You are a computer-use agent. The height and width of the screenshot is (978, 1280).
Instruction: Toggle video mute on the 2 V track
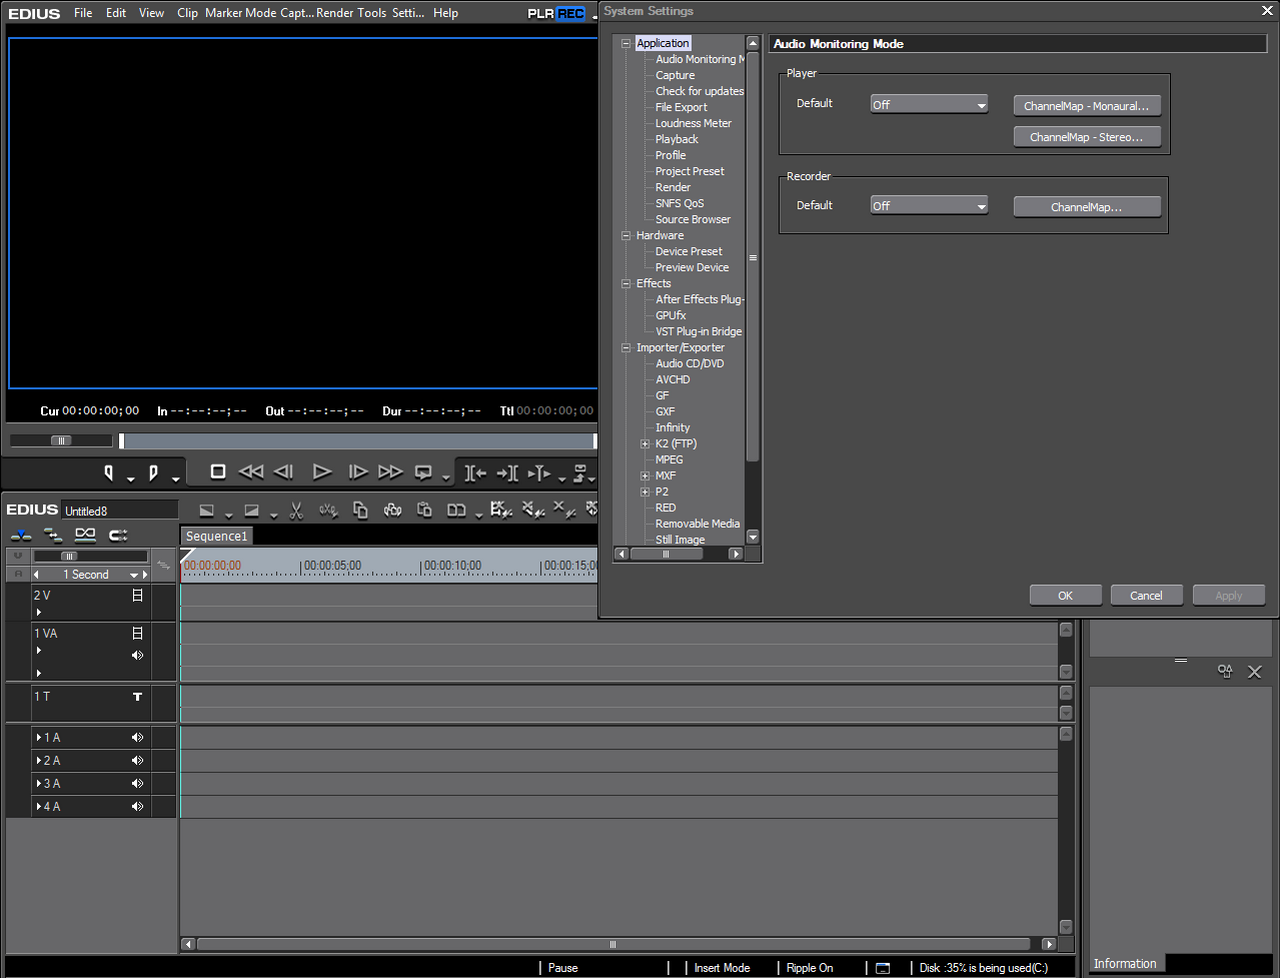[137, 595]
